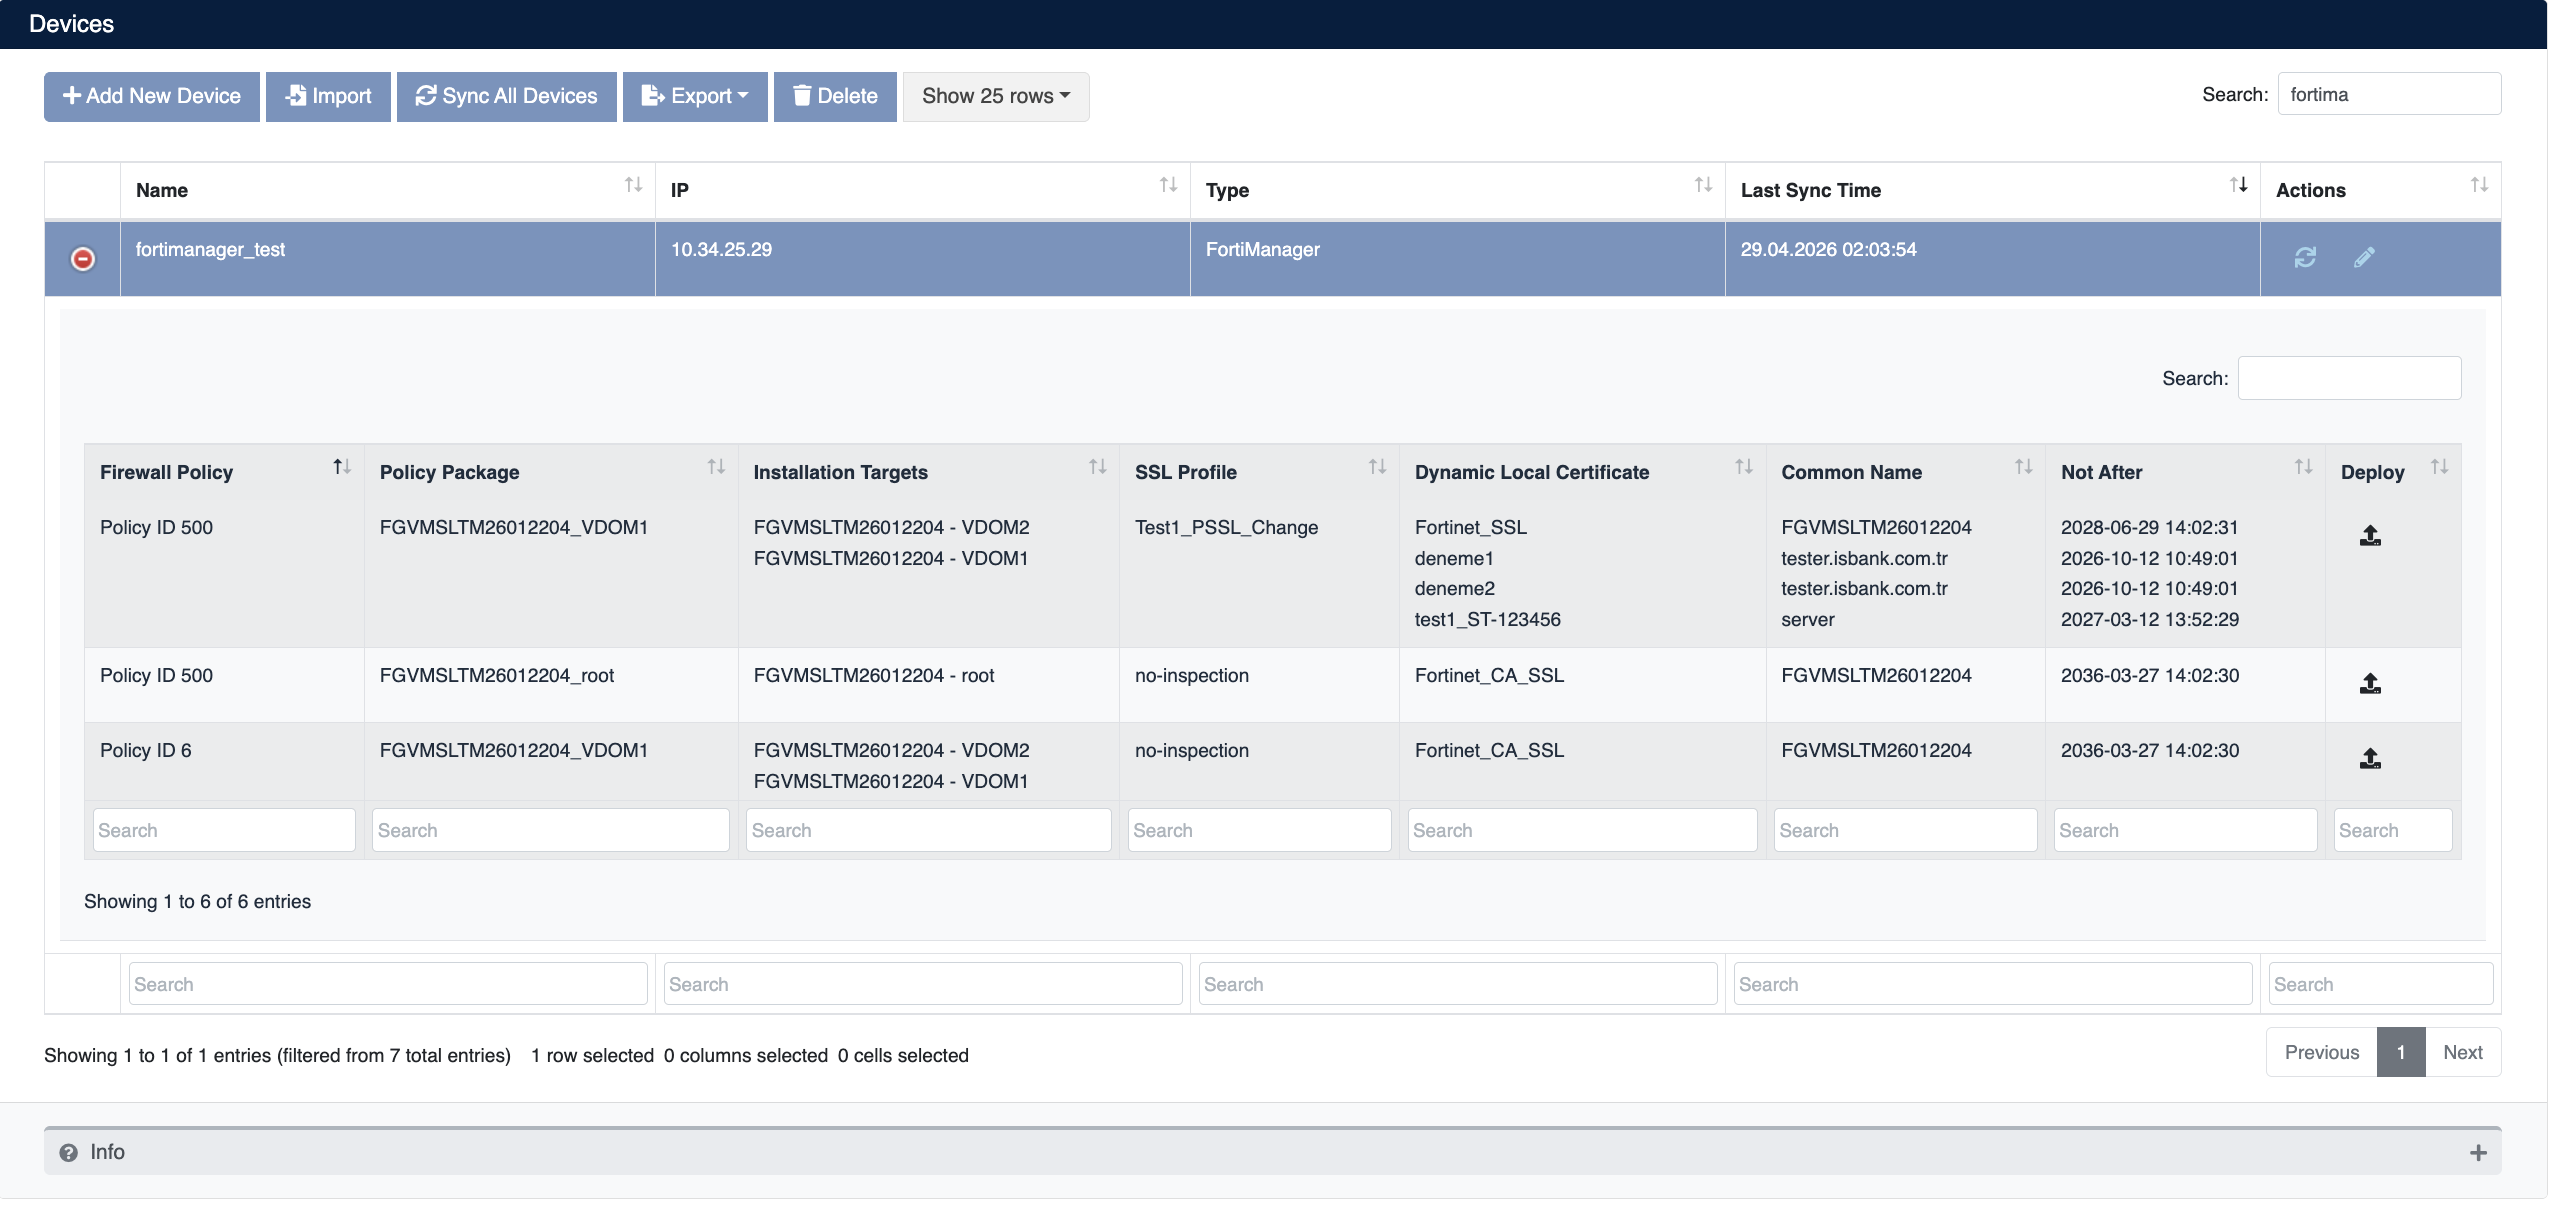Sort devices by Name column
This screenshot has width=2558, height=1206.
[x=633, y=185]
